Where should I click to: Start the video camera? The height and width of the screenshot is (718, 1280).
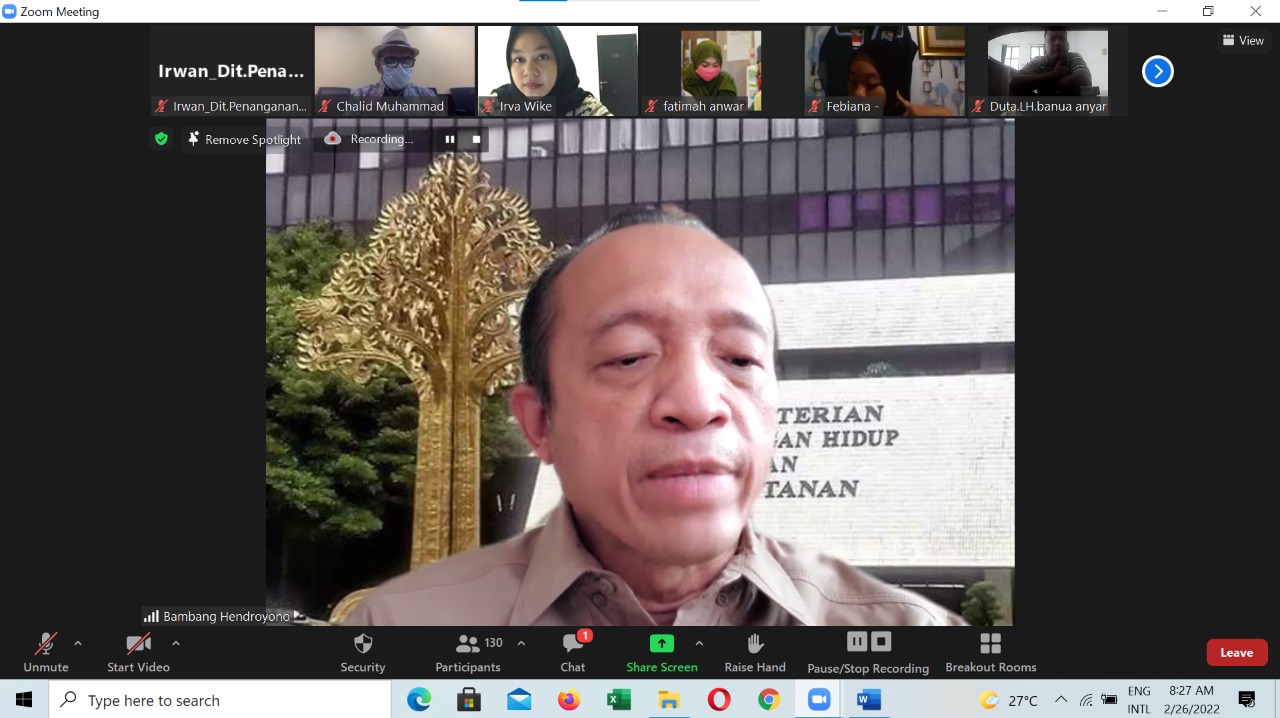tap(138, 652)
